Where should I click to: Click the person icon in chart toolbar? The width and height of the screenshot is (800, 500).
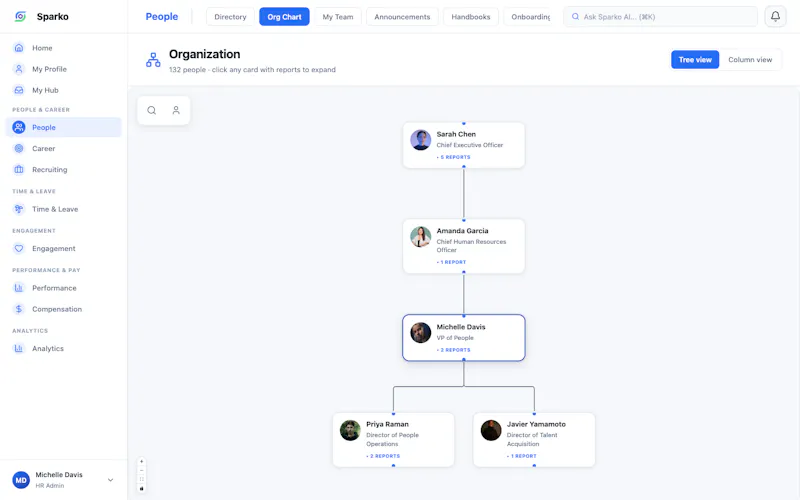click(x=176, y=110)
